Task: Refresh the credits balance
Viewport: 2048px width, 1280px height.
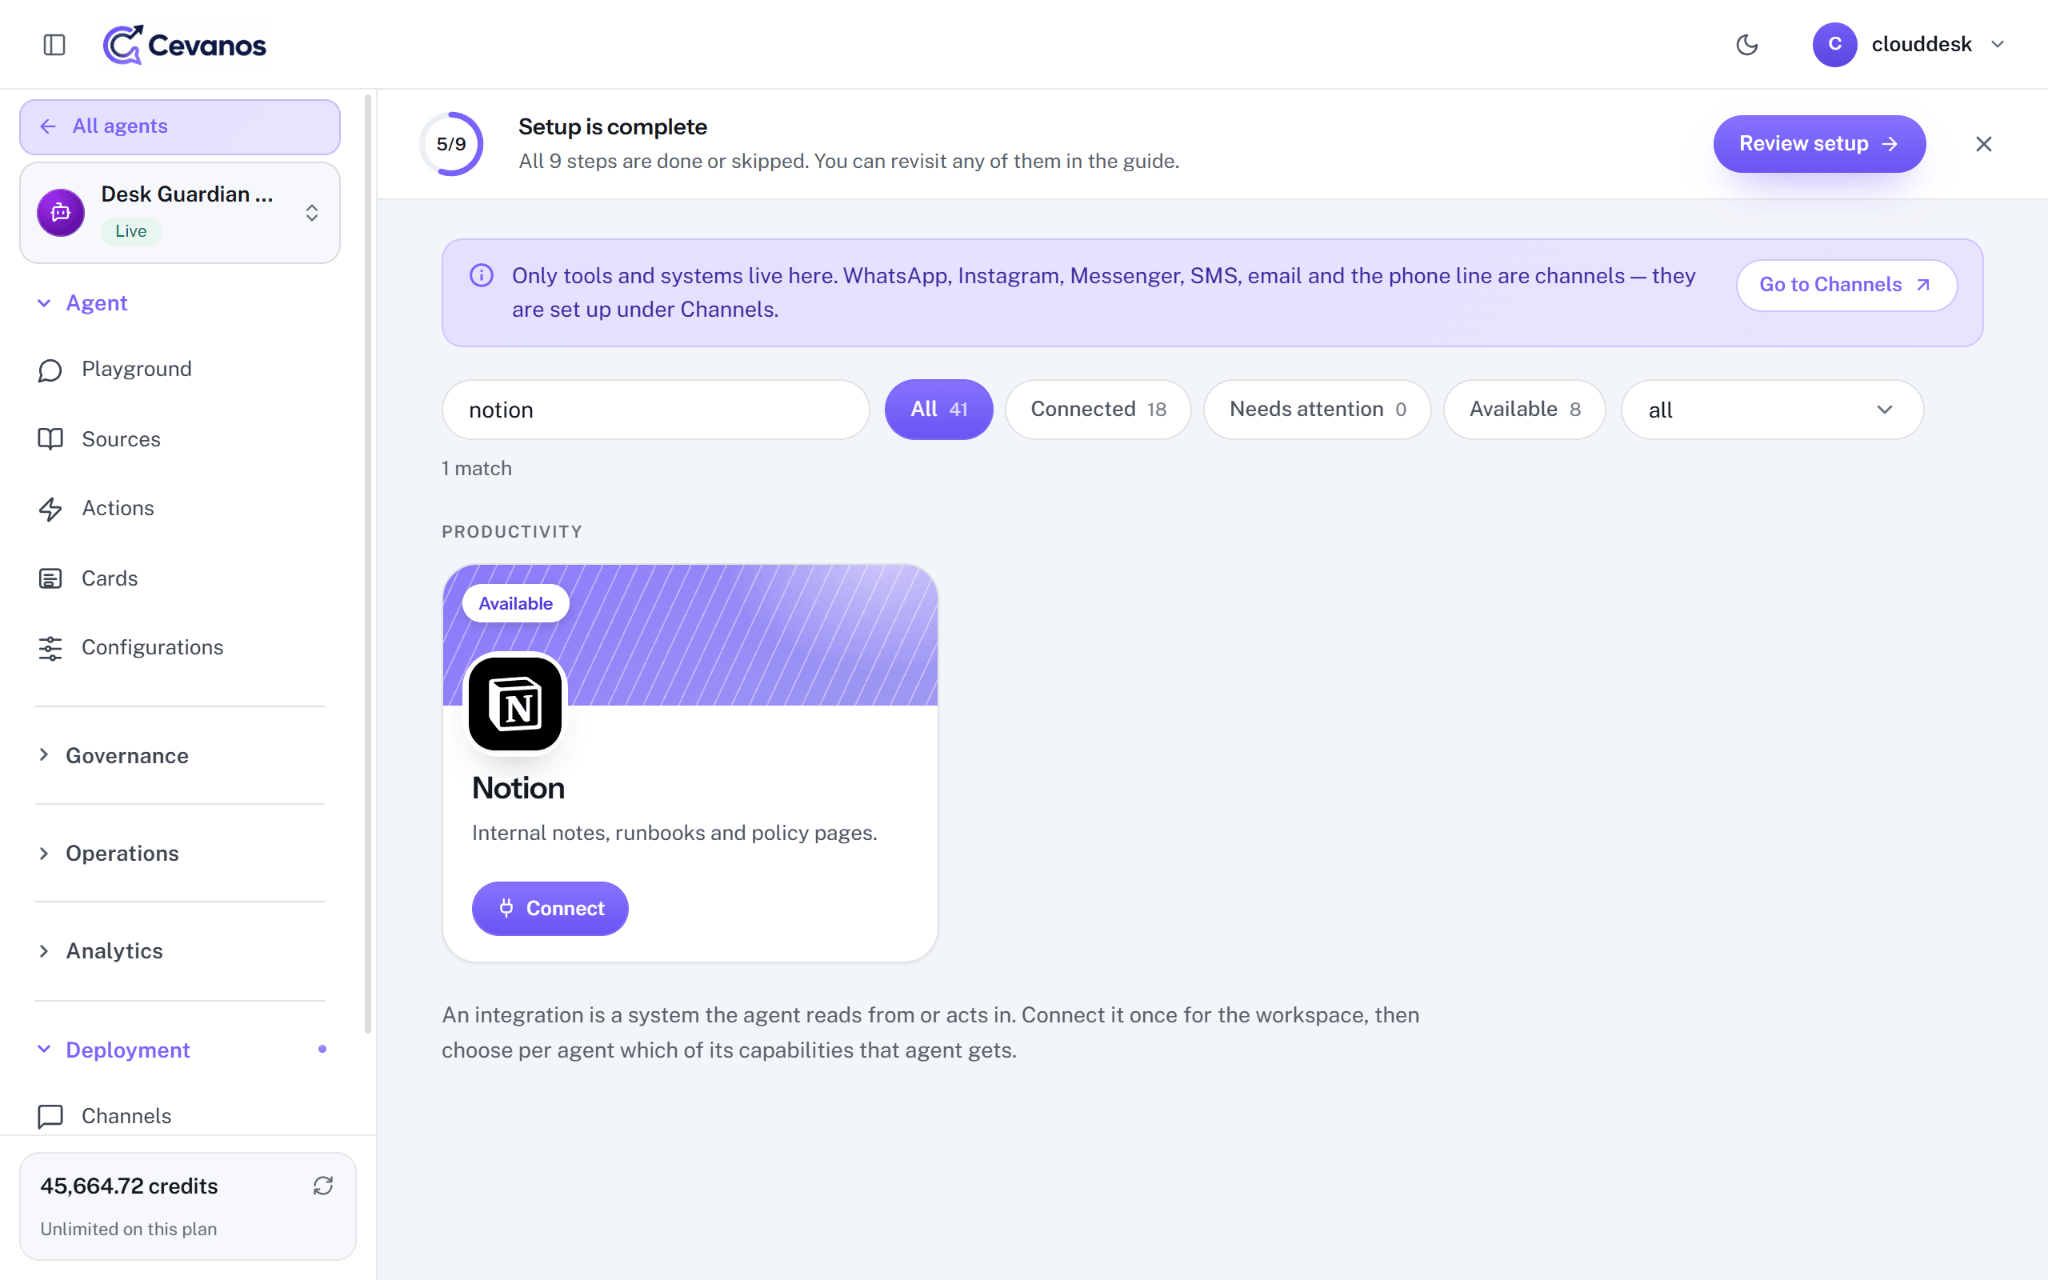Action: click(x=323, y=1186)
